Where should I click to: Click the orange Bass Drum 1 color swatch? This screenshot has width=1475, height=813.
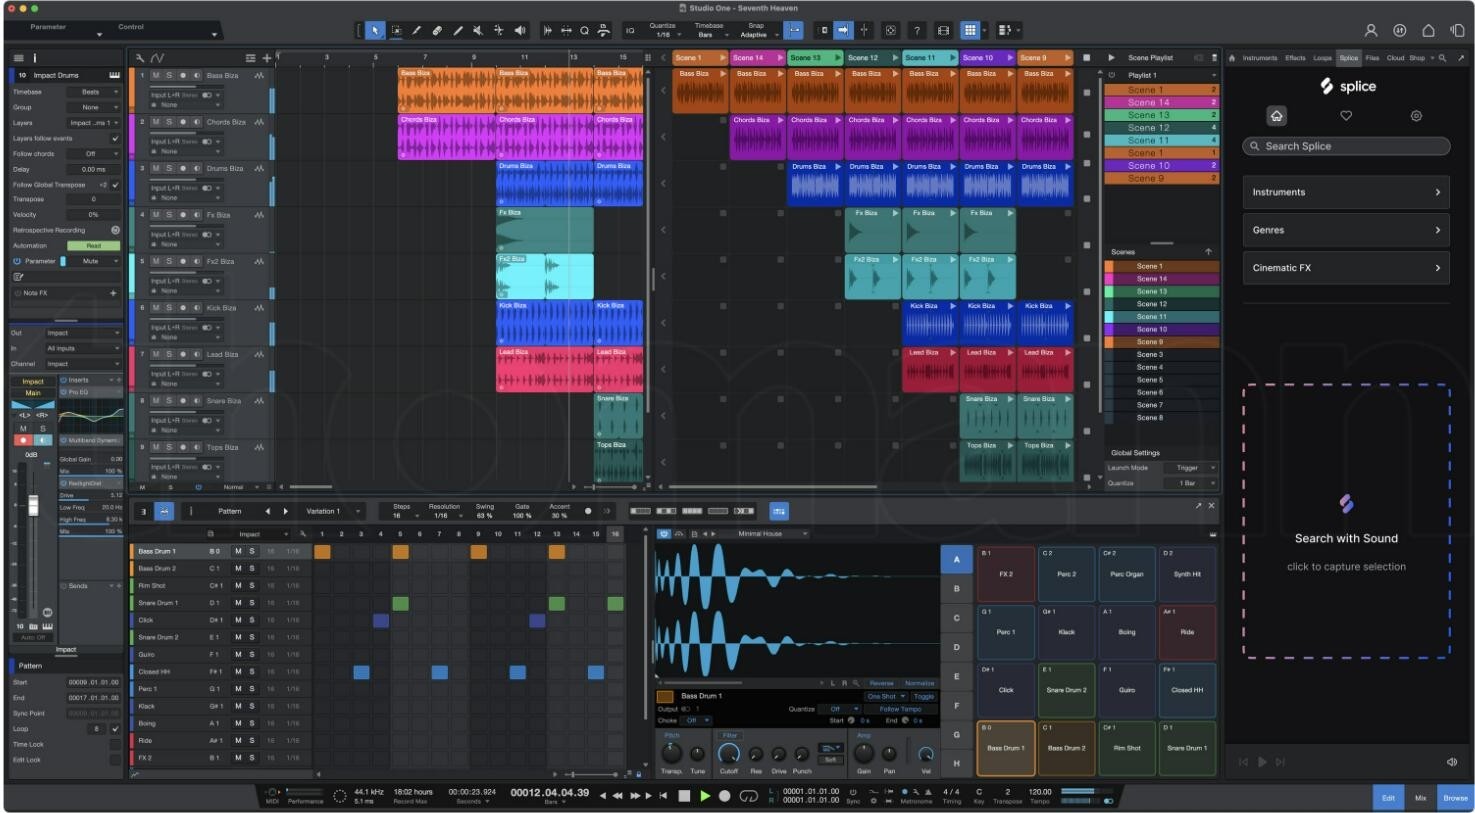click(x=665, y=696)
